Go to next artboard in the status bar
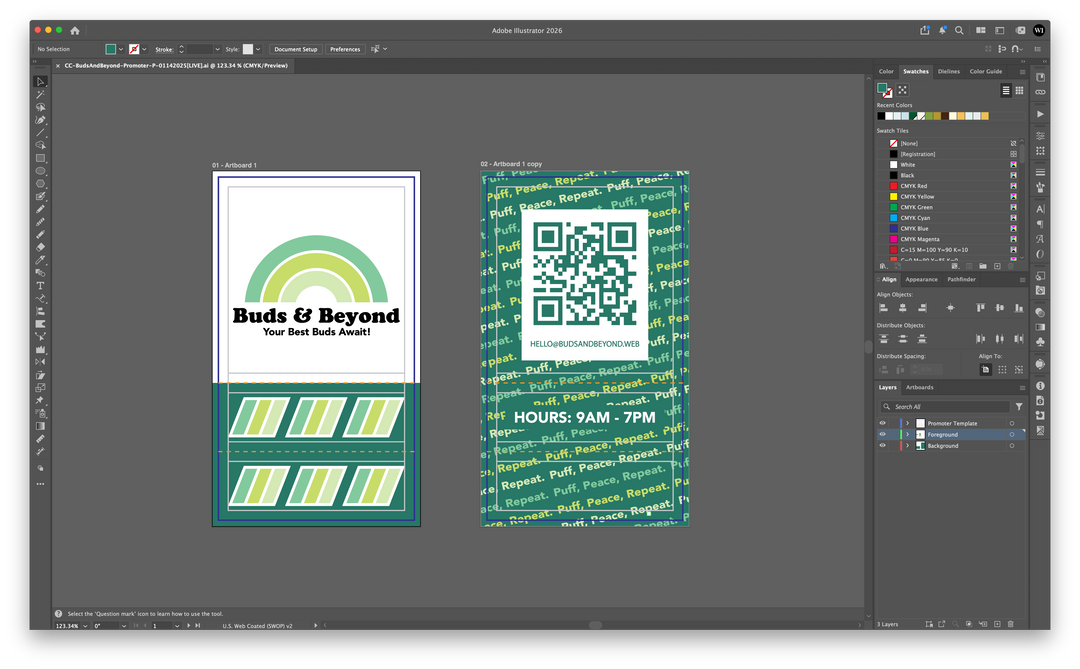The width and height of the screenshot is (1080, 669). (188, 626)
